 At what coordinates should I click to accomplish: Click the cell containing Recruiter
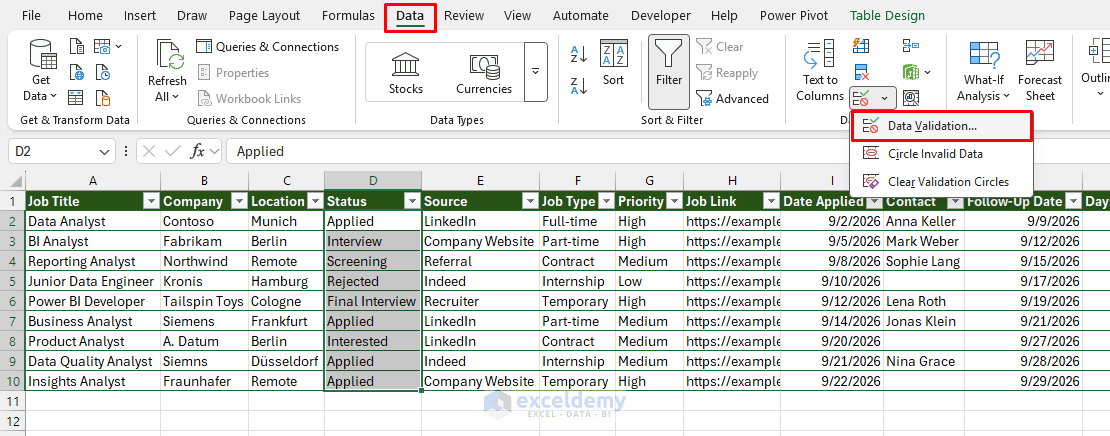pos(480,302)
